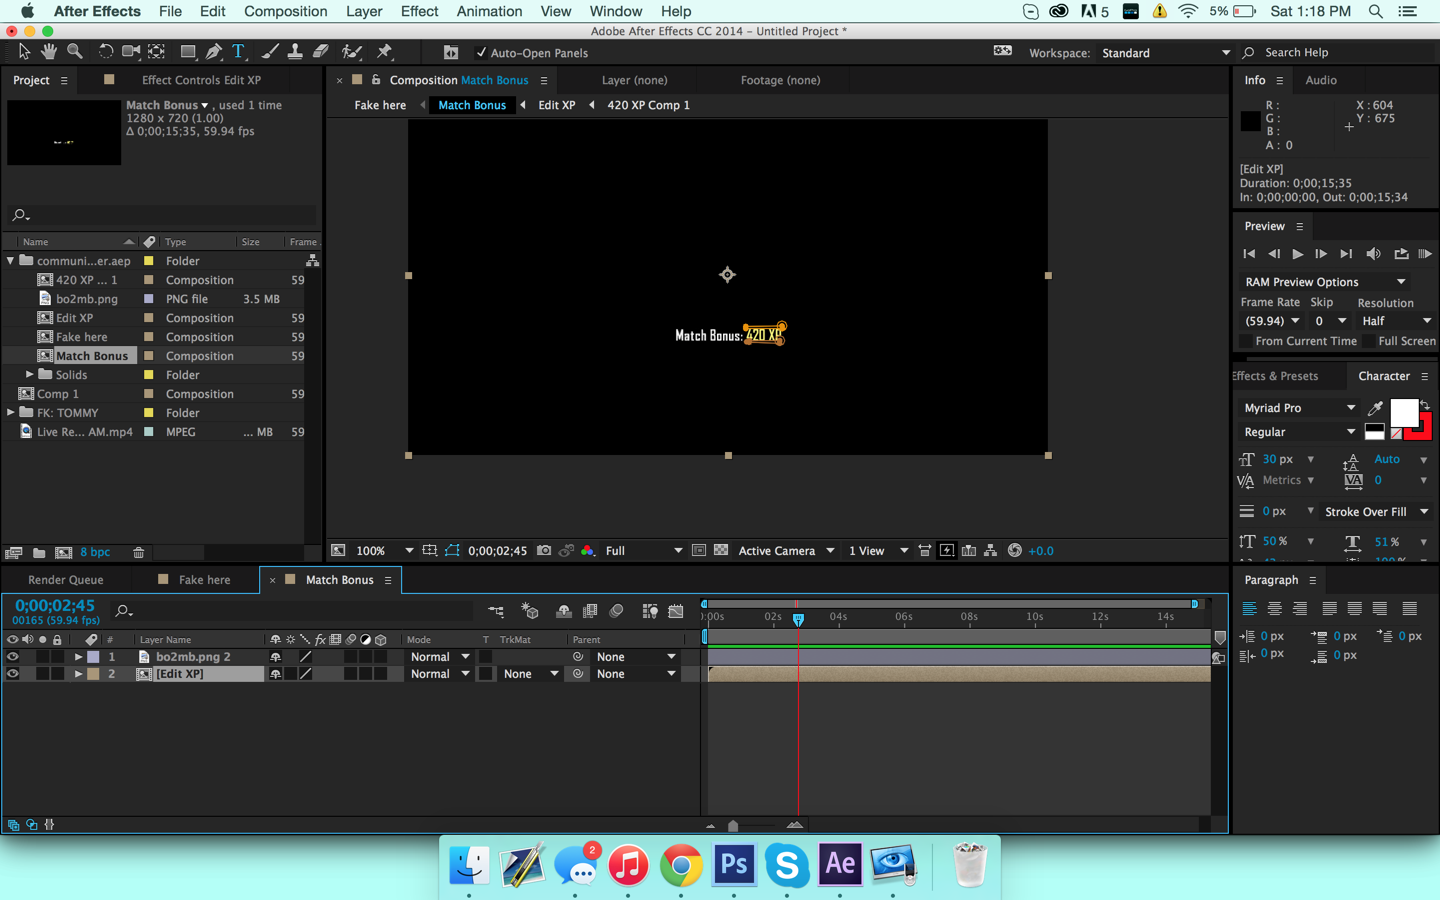Select the Pan Behind anchor point tool

(x=157, y=51)
